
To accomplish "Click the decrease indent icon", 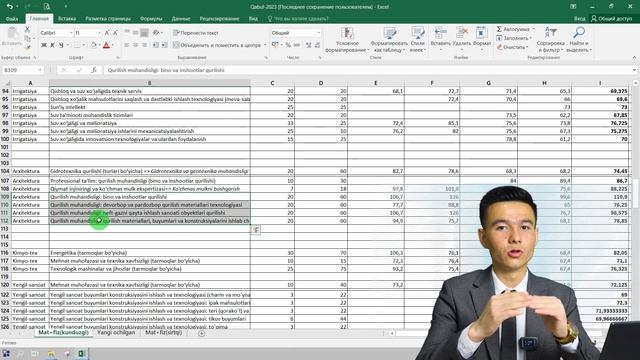I will tap(156, 45).
